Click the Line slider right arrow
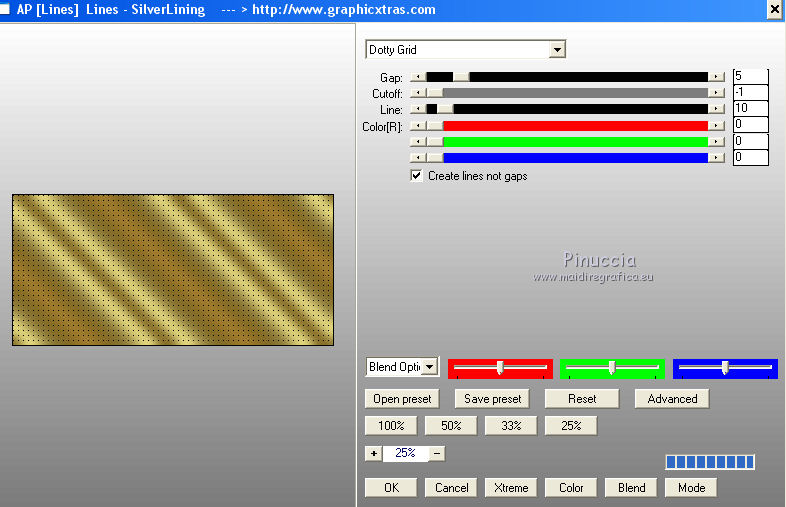The height and width of the screenshot is (507, 786). pos(716,109)
